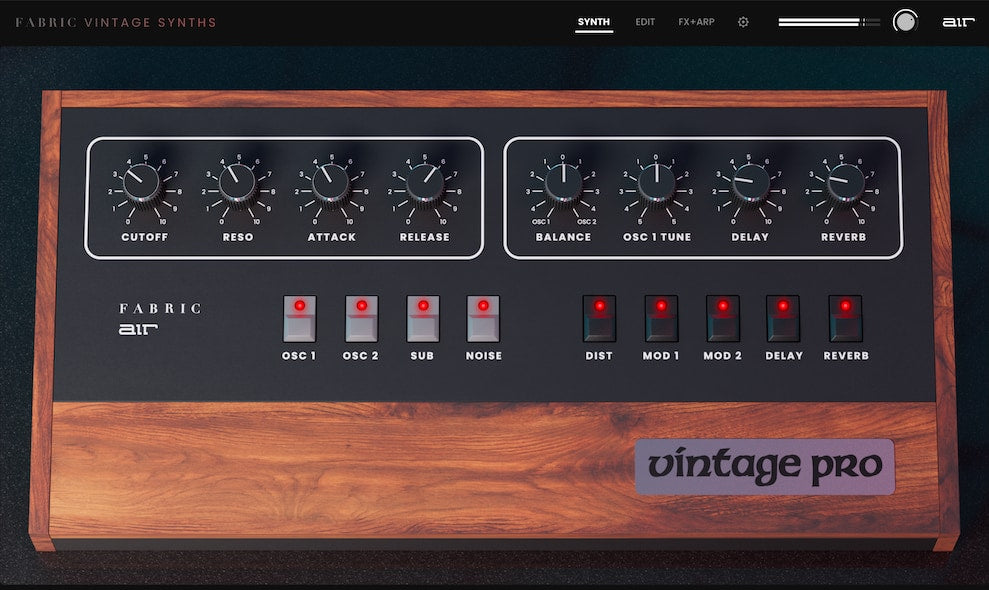Turn off the NOISE switch
The width and height of the screenshot is (989, 590).
483,318
